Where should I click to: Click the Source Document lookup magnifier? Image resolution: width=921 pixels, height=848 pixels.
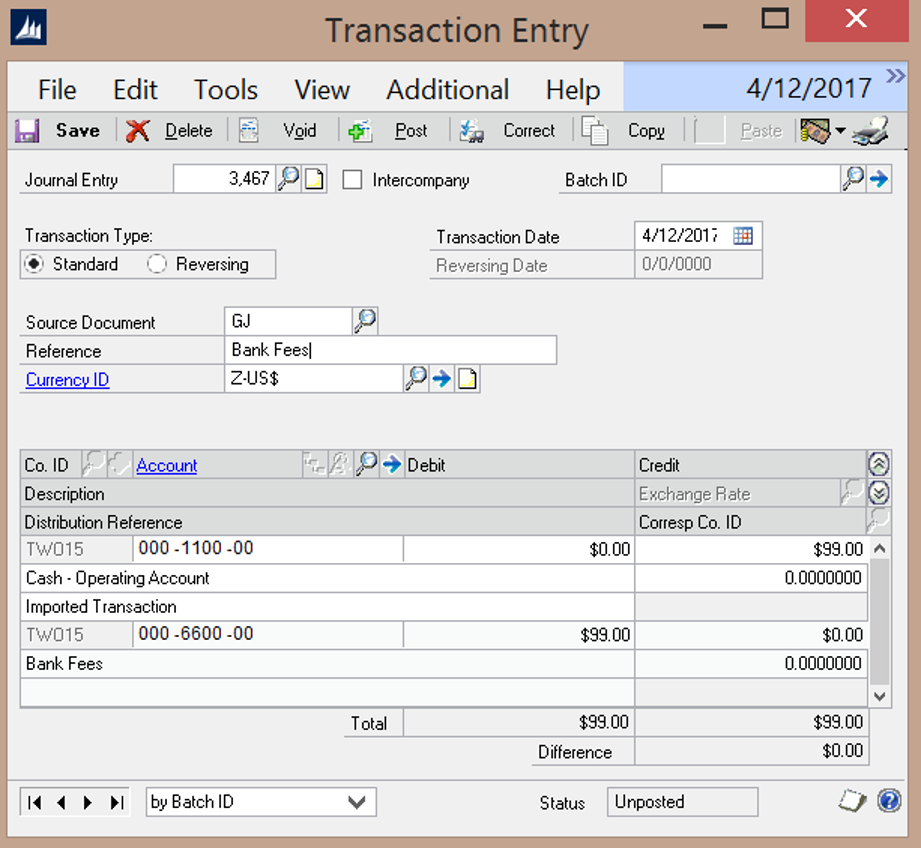pos(365,322)
